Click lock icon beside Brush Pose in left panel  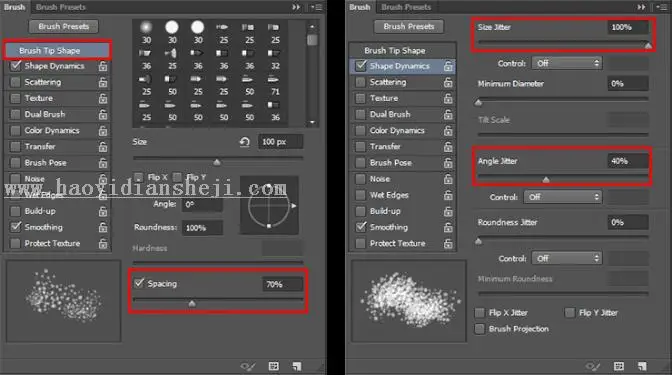point(103,163)
